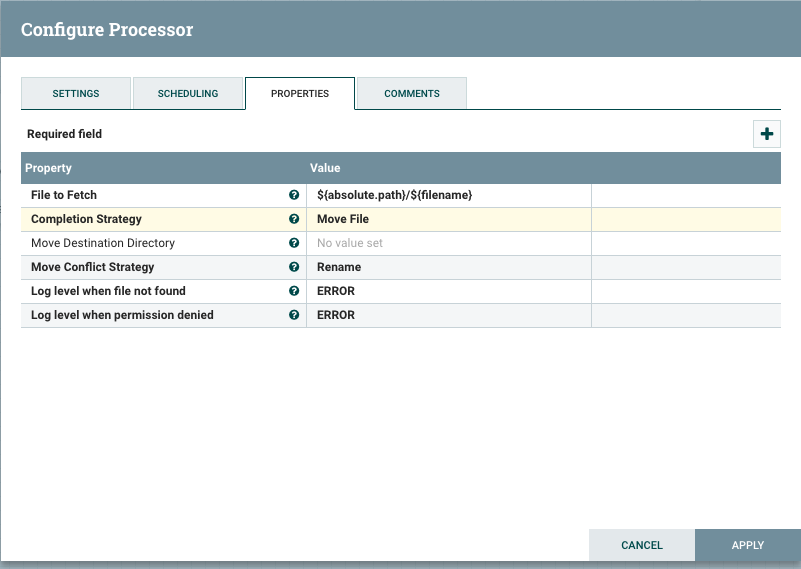Open help icon for Log level when permission denied
Screen dimensions: 801x569
click(x=294, y=315)
